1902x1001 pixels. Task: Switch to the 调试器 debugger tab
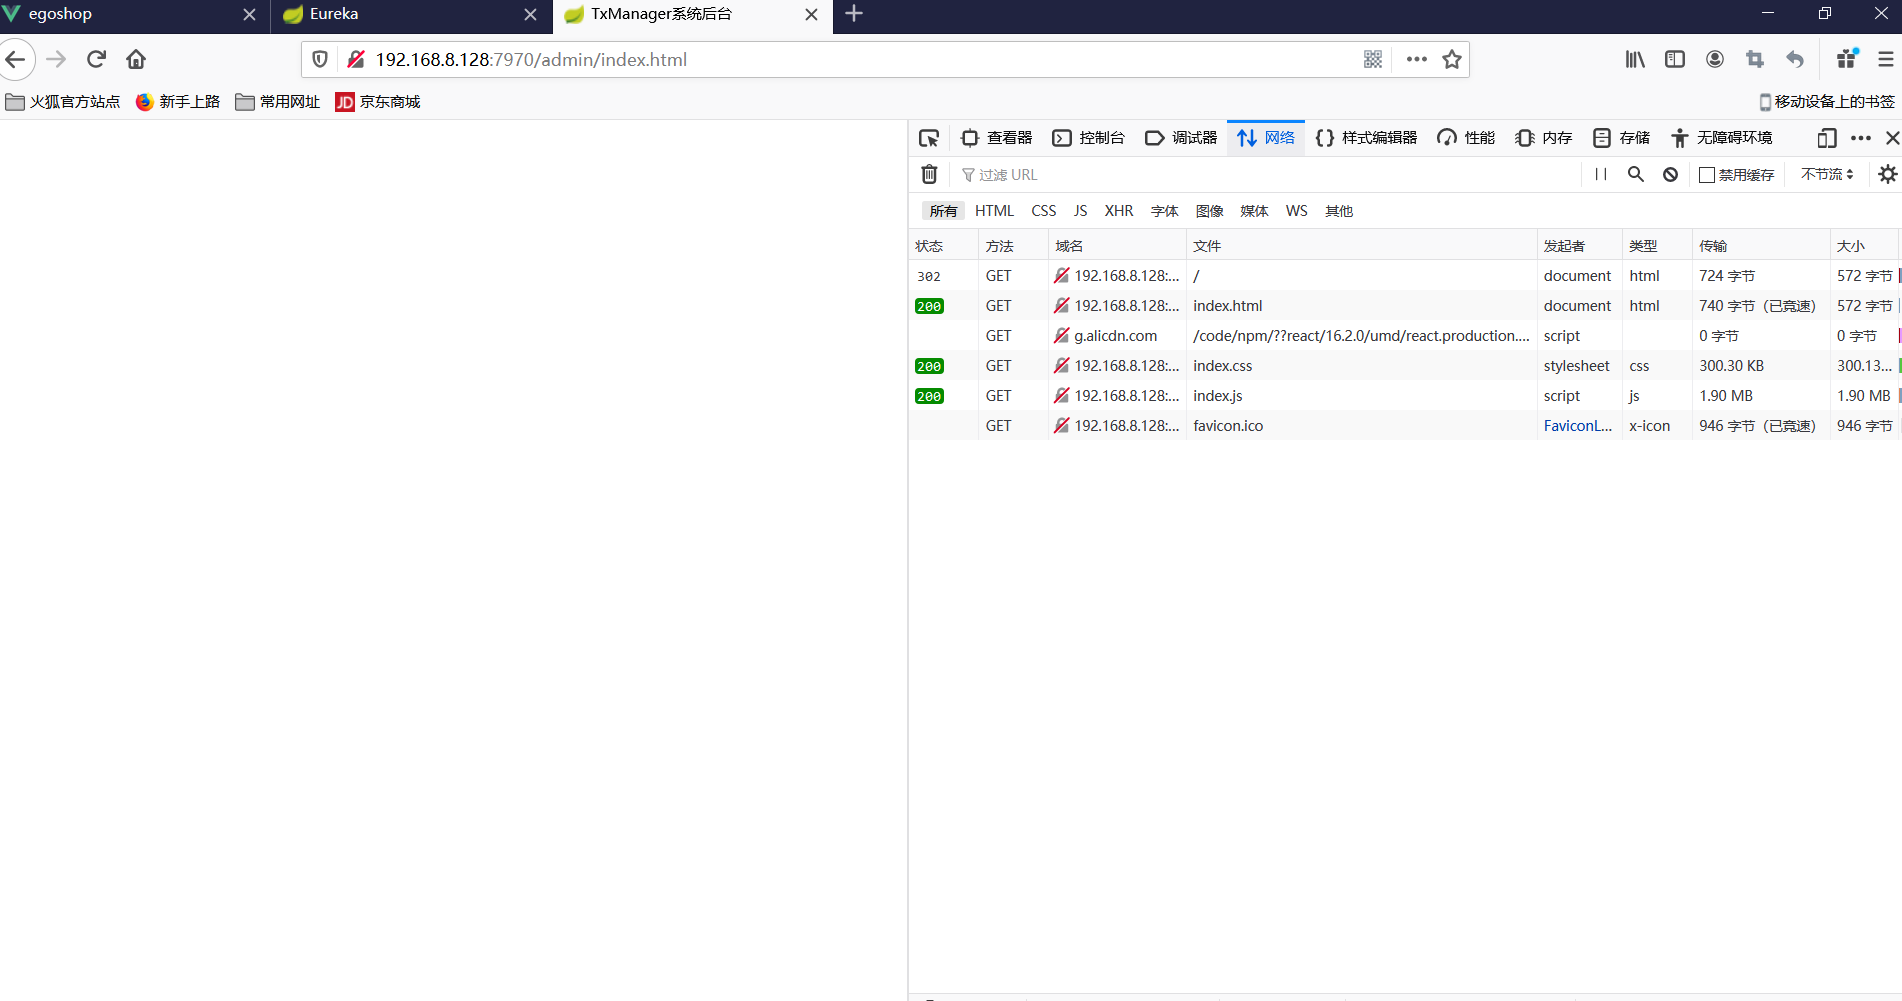click(x=1181, y=138)
